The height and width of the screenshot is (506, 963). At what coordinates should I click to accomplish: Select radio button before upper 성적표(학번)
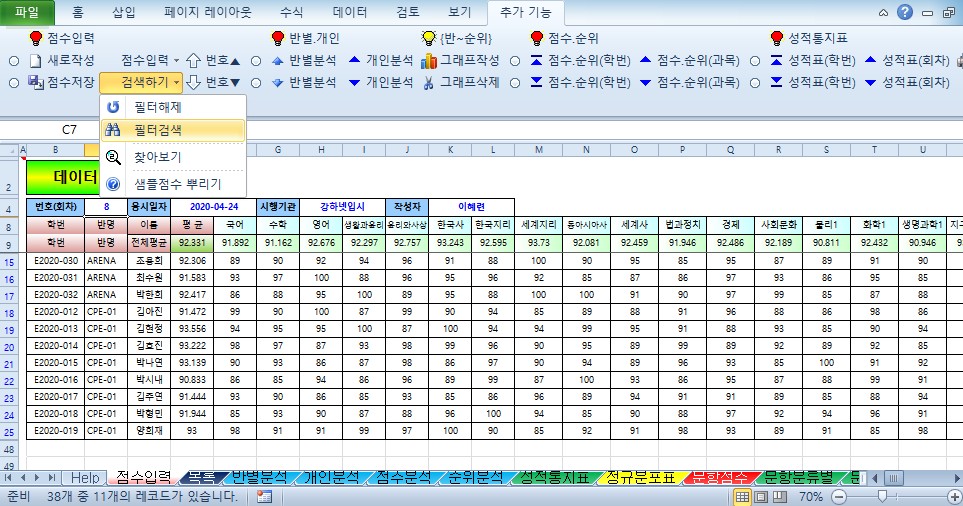[x=755, y=61]
